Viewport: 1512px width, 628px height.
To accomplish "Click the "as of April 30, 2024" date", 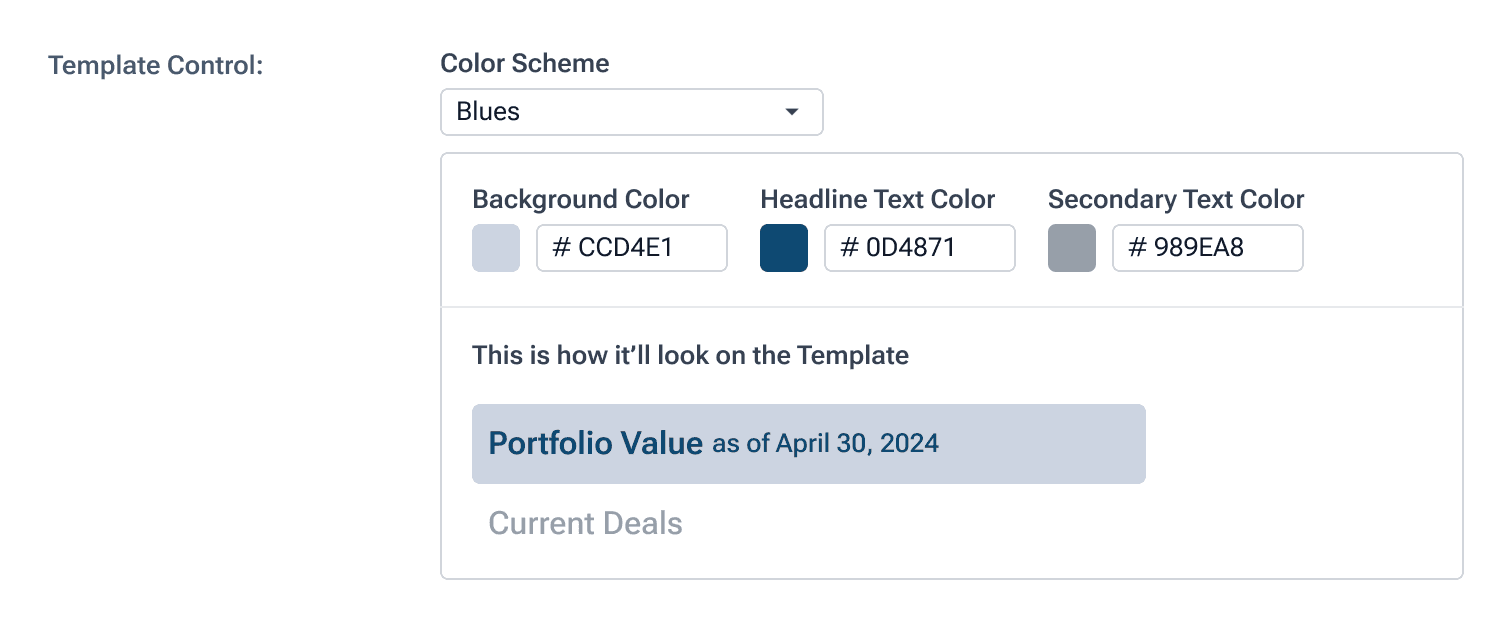I will tap(825, 443).
